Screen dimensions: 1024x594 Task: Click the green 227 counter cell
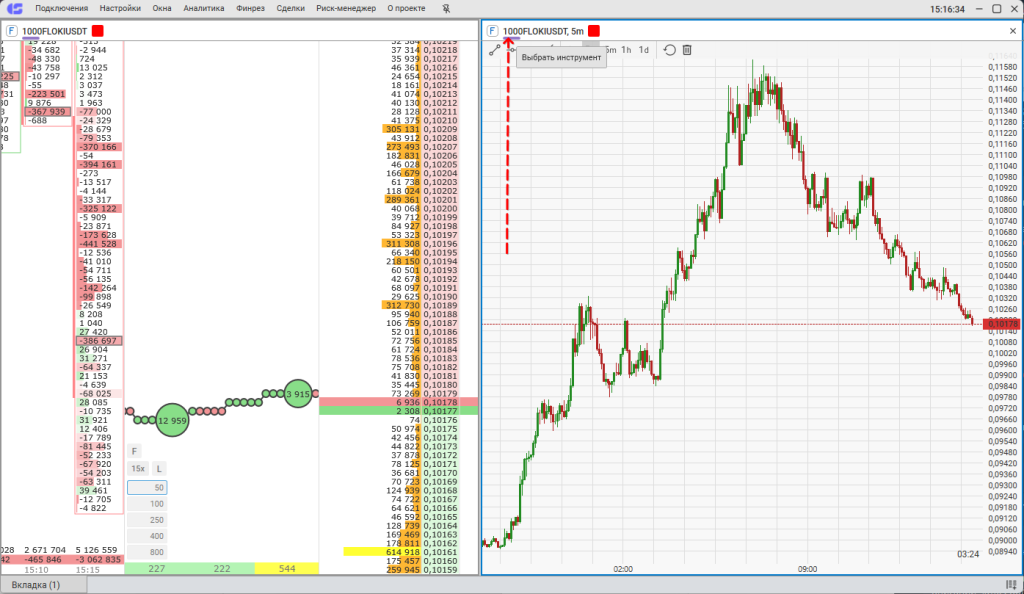(x=157, y=569)
